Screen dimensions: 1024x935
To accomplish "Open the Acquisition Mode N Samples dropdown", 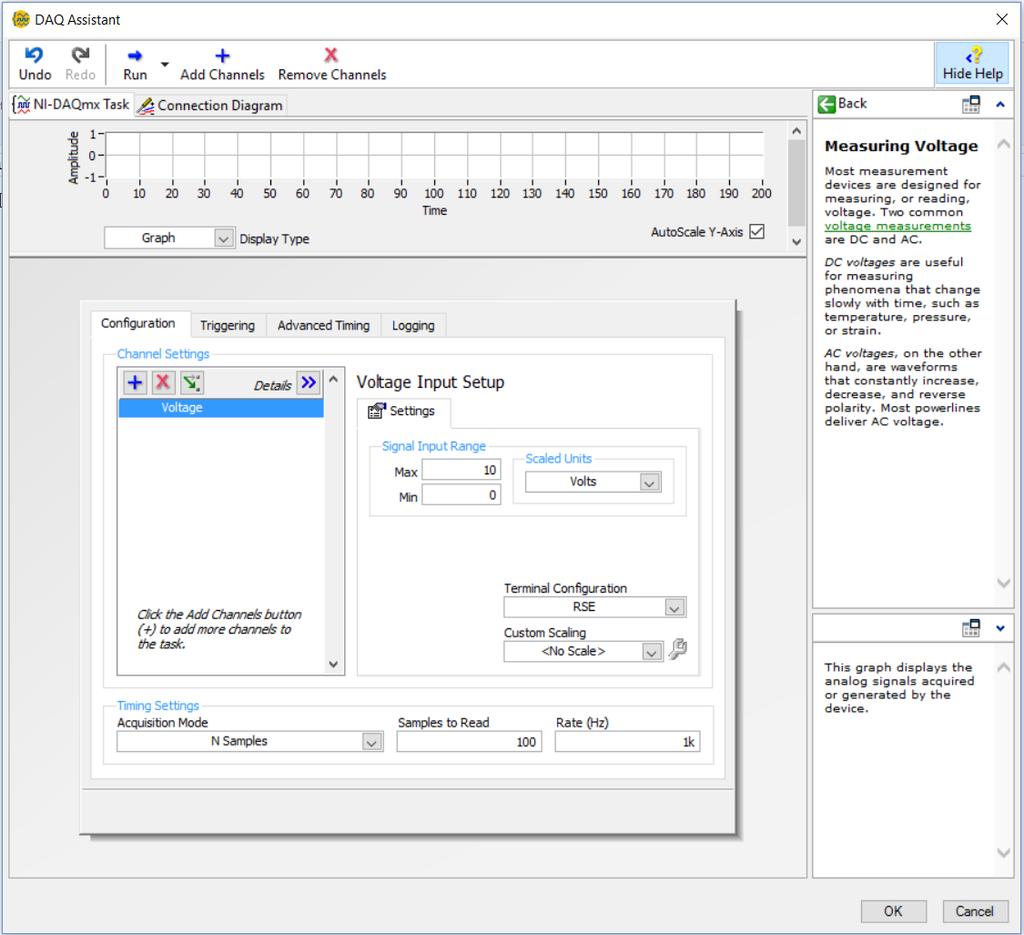I will tap(249, 741).
